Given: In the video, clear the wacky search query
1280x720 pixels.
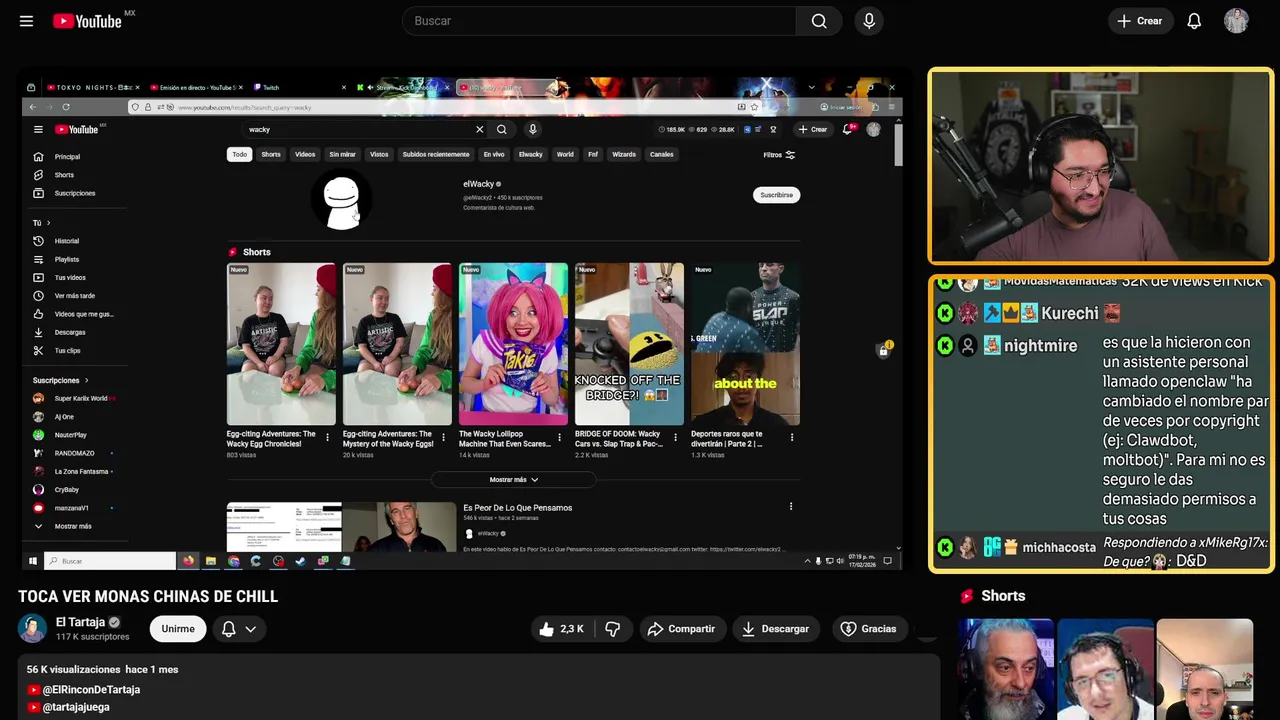Looking at the screenshot, I should 479,129.
